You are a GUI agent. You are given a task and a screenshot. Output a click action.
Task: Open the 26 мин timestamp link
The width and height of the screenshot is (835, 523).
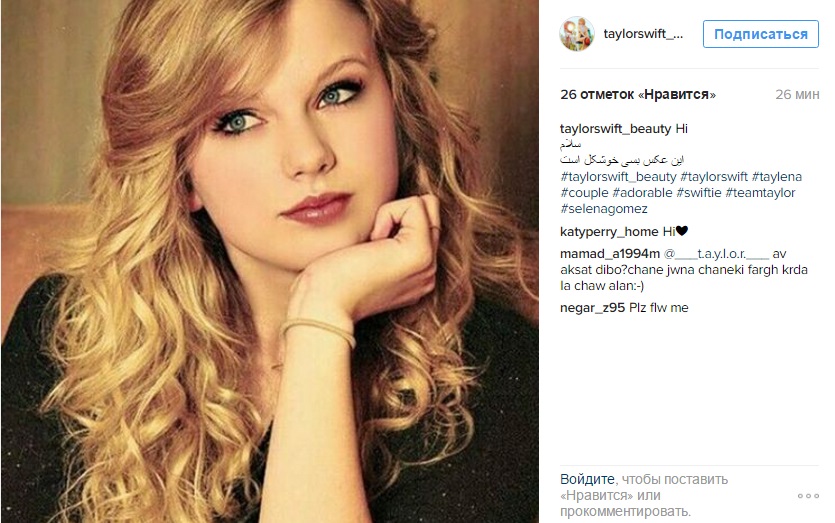pos(797,95)
